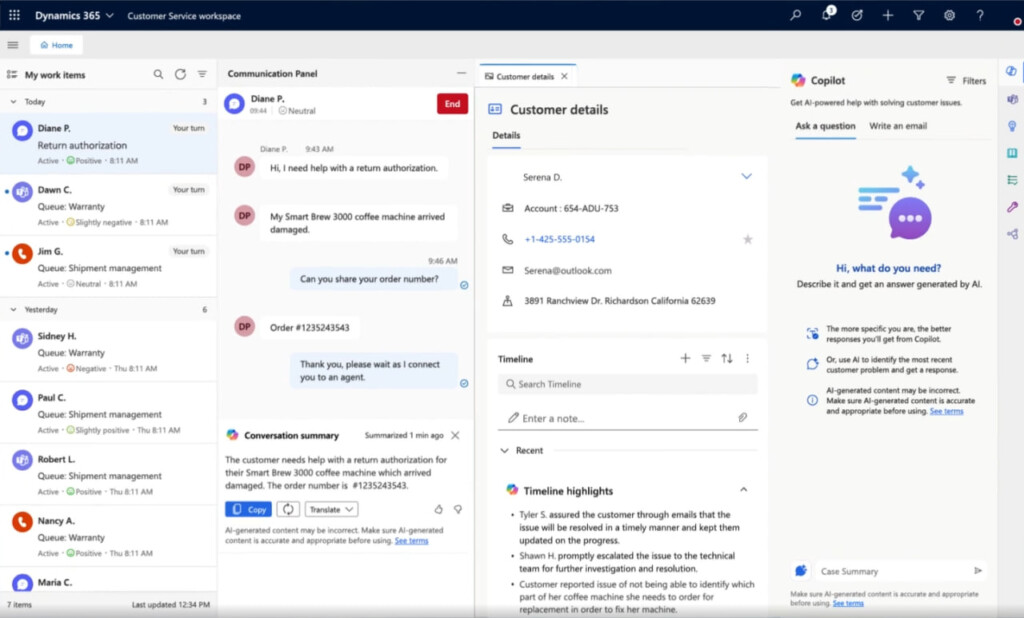The height and width of the screenshot is (618, 1024).
Task: Open the work items sort filter icon
Action: click(202, 74)
